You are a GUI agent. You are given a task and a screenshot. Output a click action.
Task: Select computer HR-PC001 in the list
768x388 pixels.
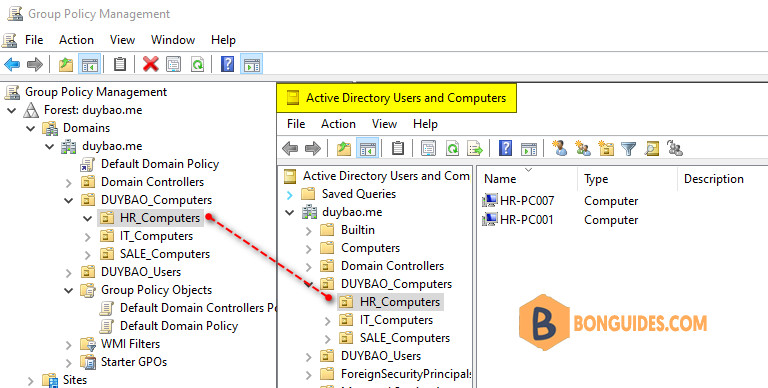point(518,219)
